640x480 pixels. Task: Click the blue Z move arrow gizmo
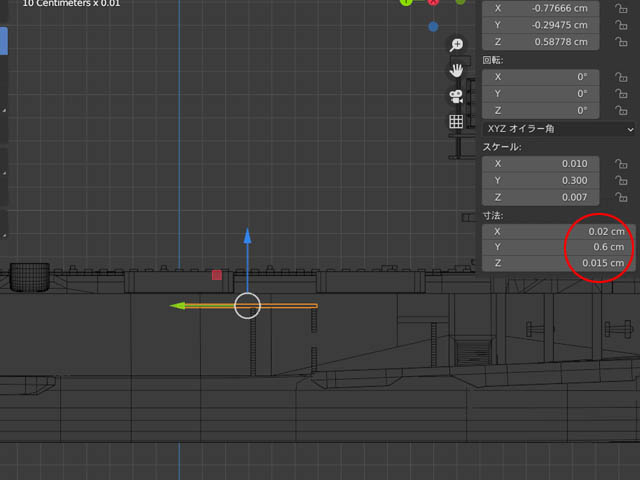pos(247,236)
